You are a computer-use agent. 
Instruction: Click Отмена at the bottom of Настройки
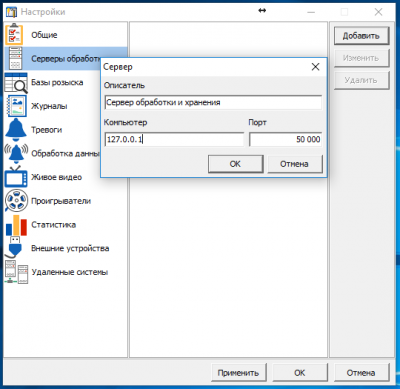361,372
